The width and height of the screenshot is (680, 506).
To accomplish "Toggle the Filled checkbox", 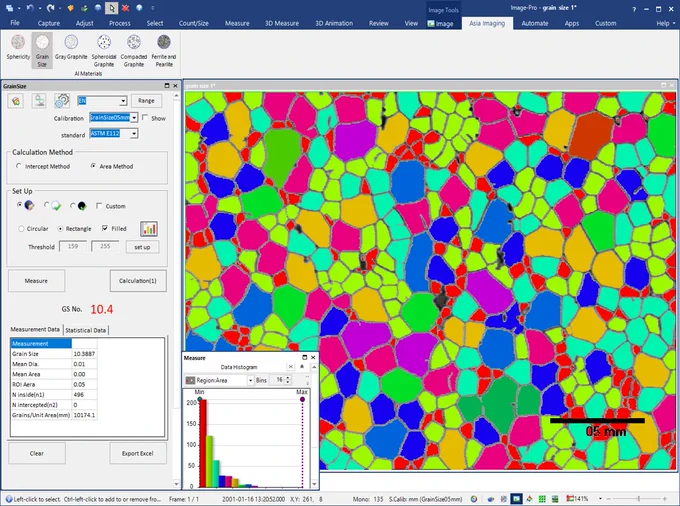I will [x=105, y=228].
